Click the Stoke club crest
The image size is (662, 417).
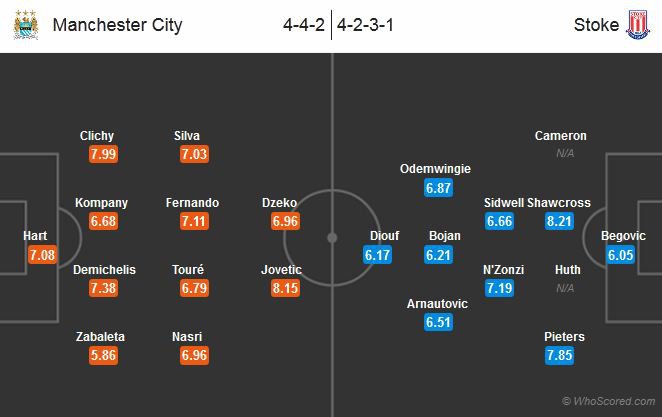[638, 25]
